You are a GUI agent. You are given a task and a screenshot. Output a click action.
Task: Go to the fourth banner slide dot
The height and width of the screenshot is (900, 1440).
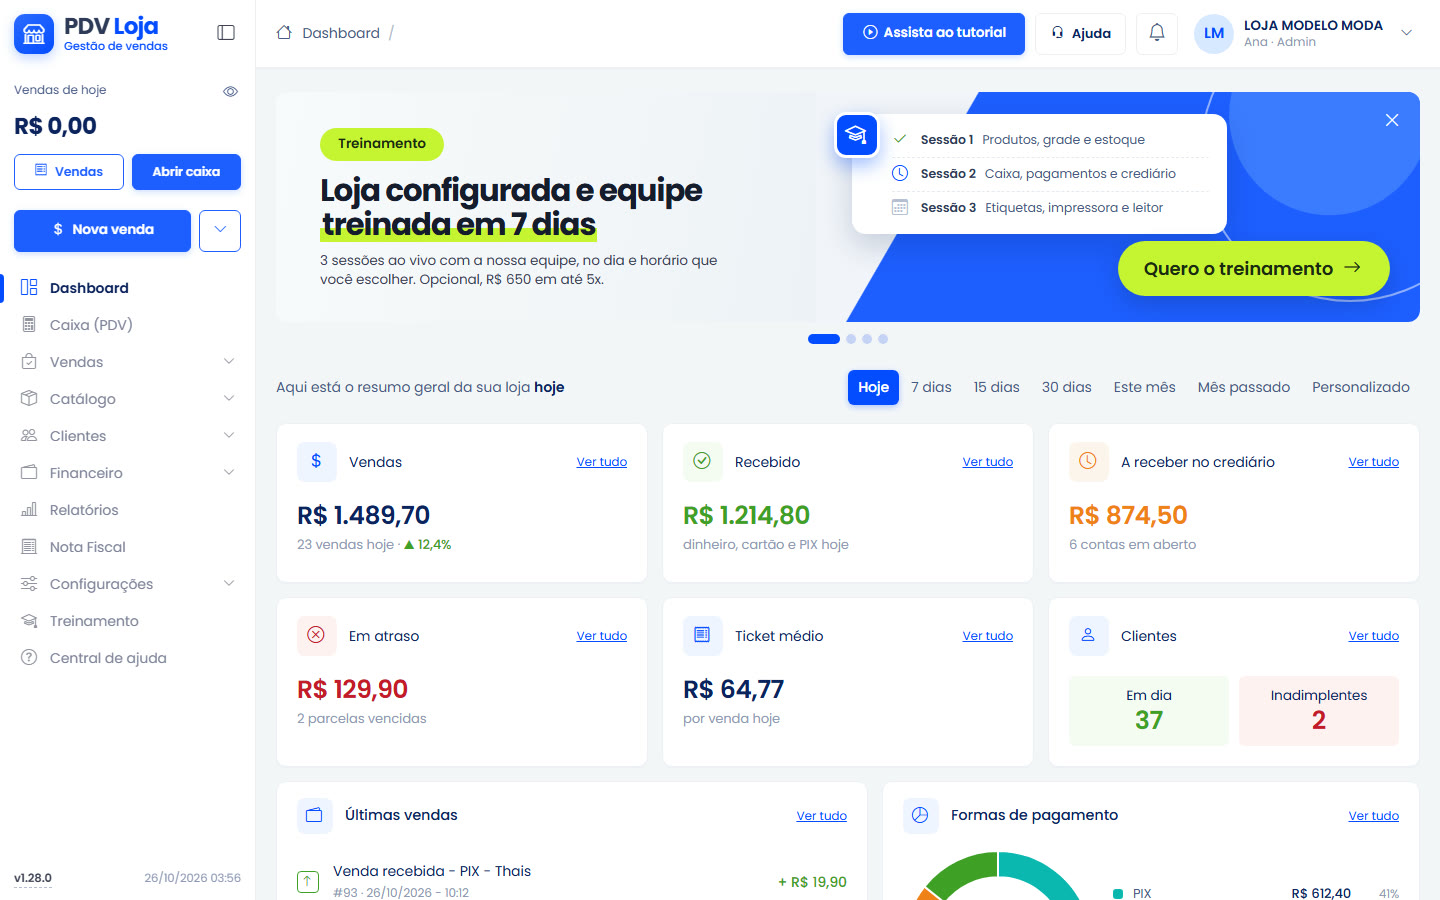point(883,339)
